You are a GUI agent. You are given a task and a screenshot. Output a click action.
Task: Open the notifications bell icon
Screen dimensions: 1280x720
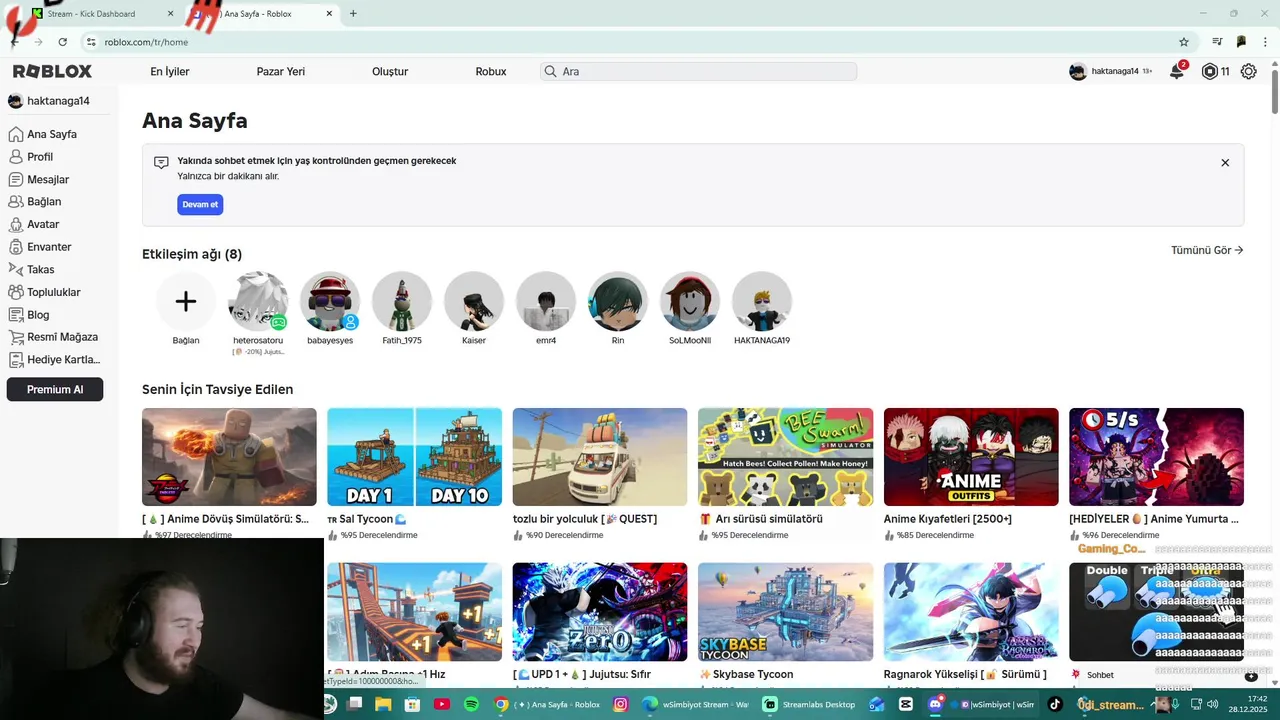coord(1177,71)
